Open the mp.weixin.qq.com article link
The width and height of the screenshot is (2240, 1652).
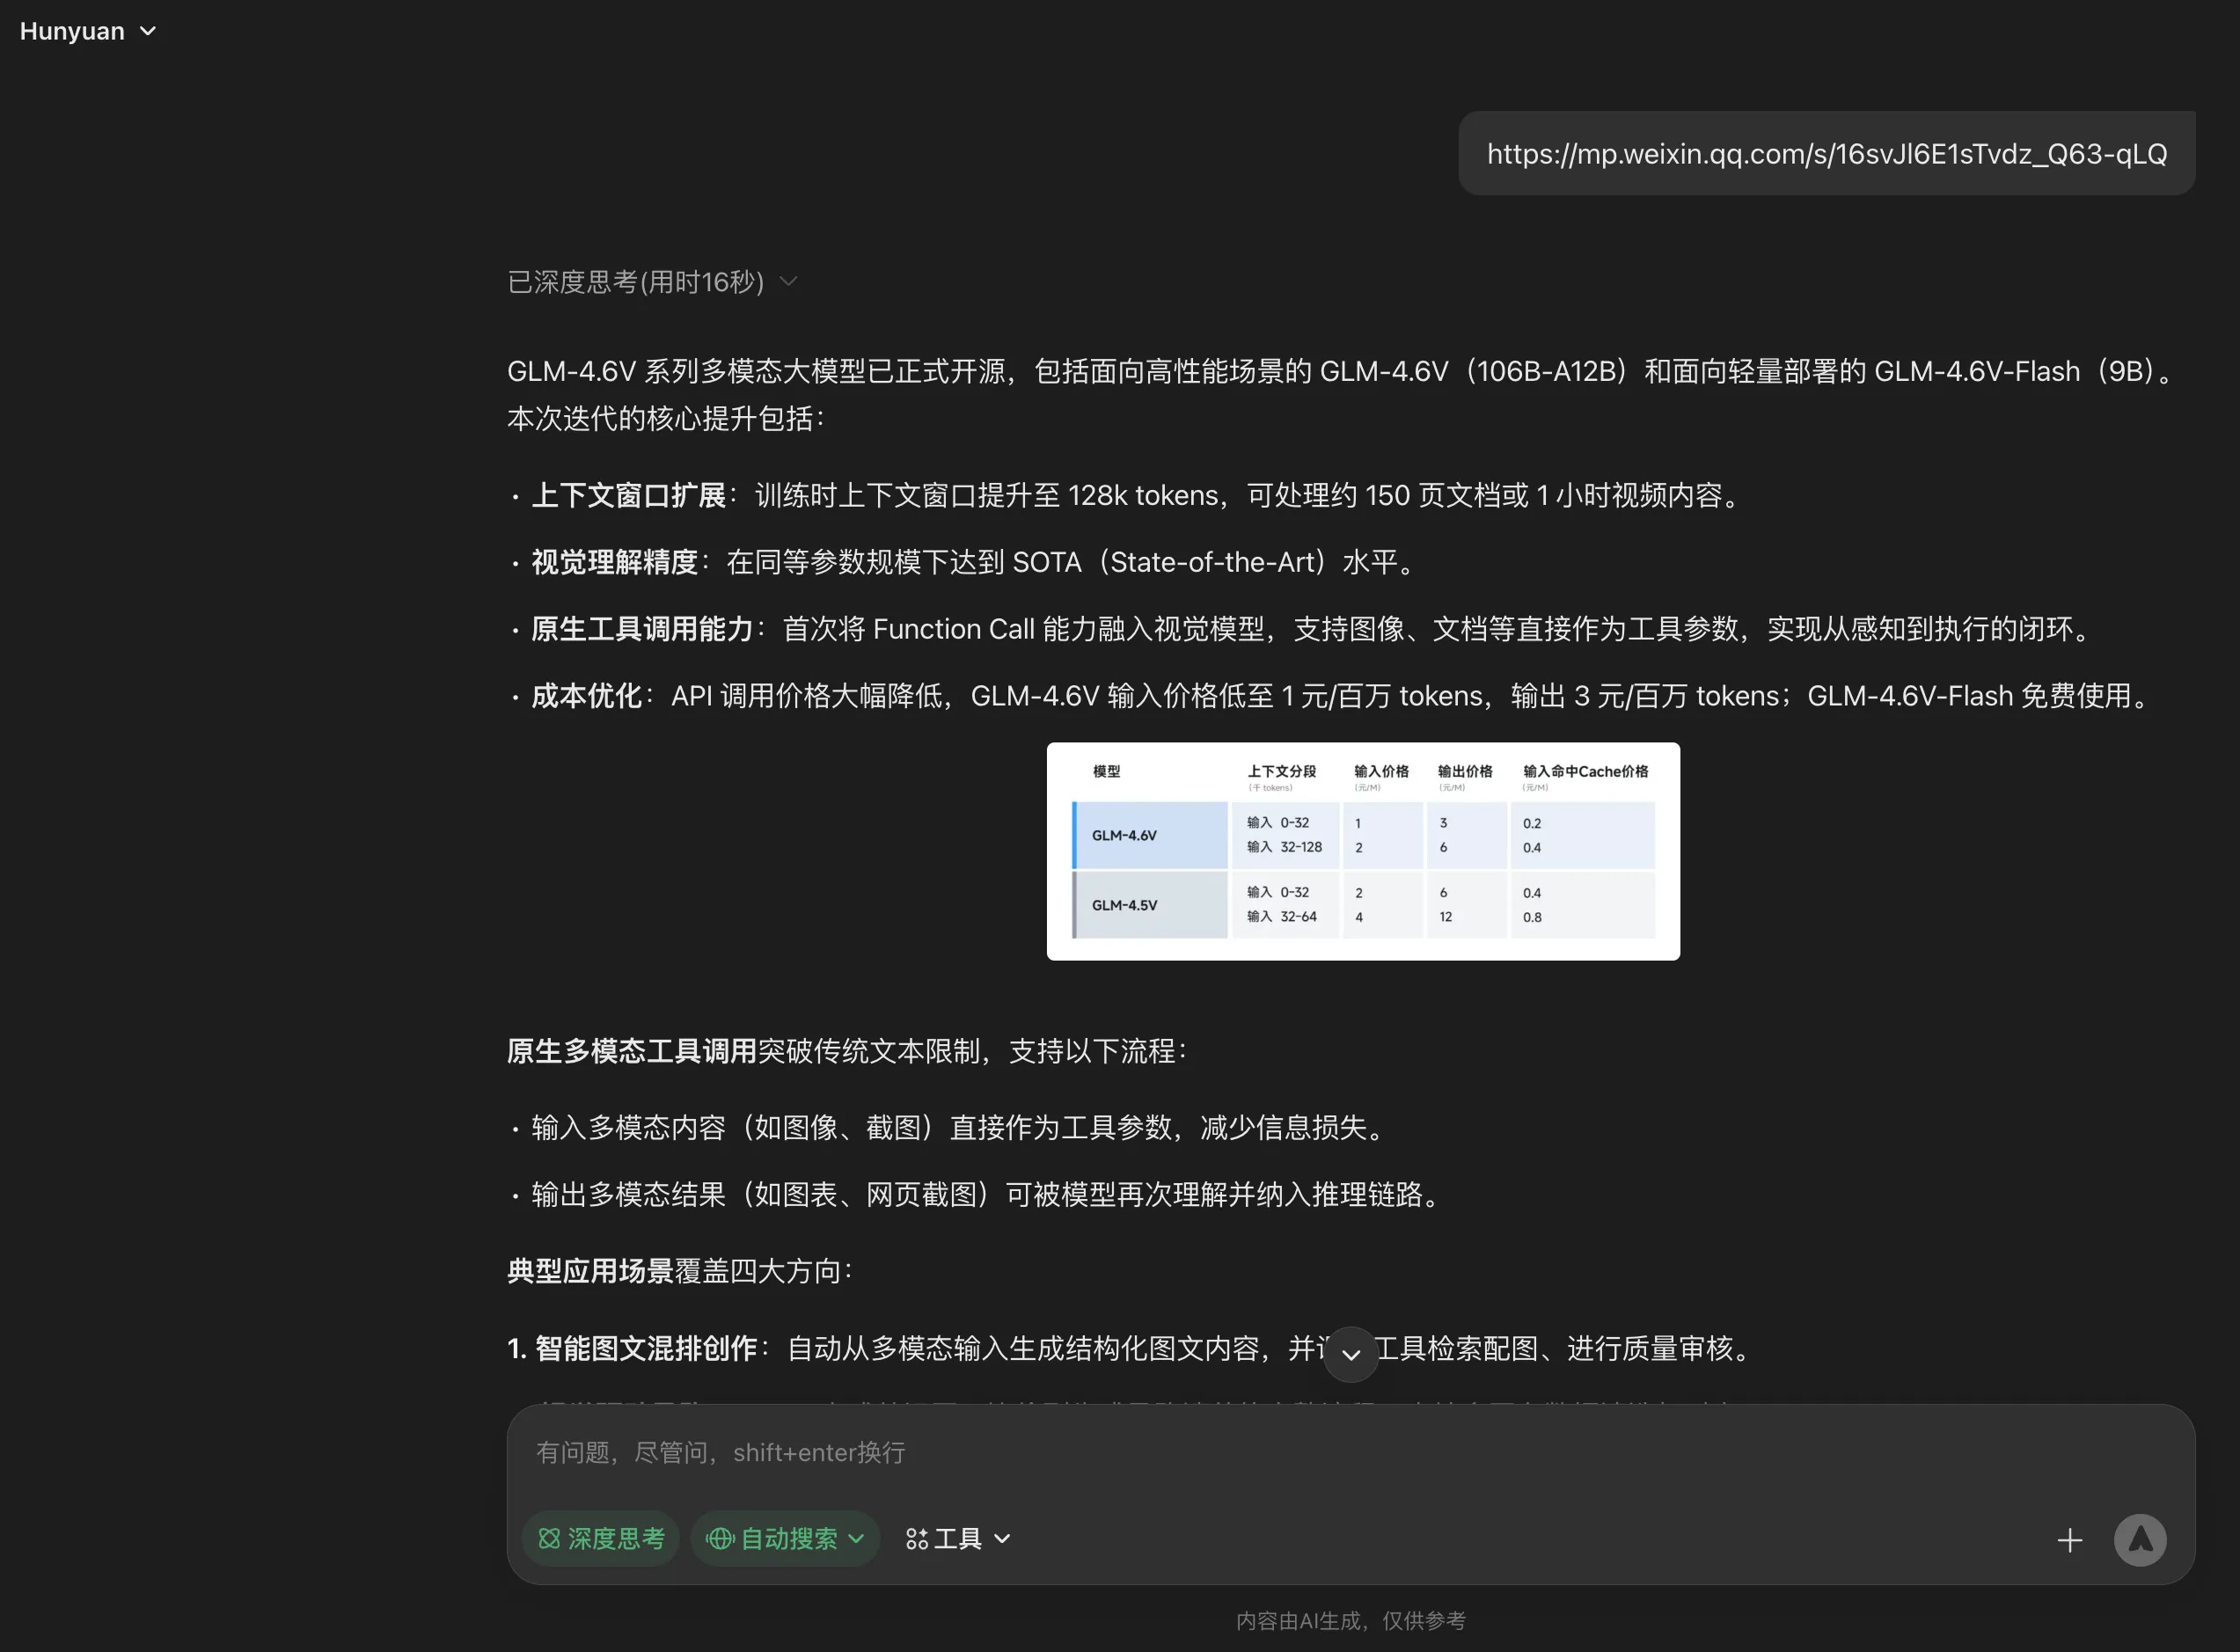(1826, 153)
